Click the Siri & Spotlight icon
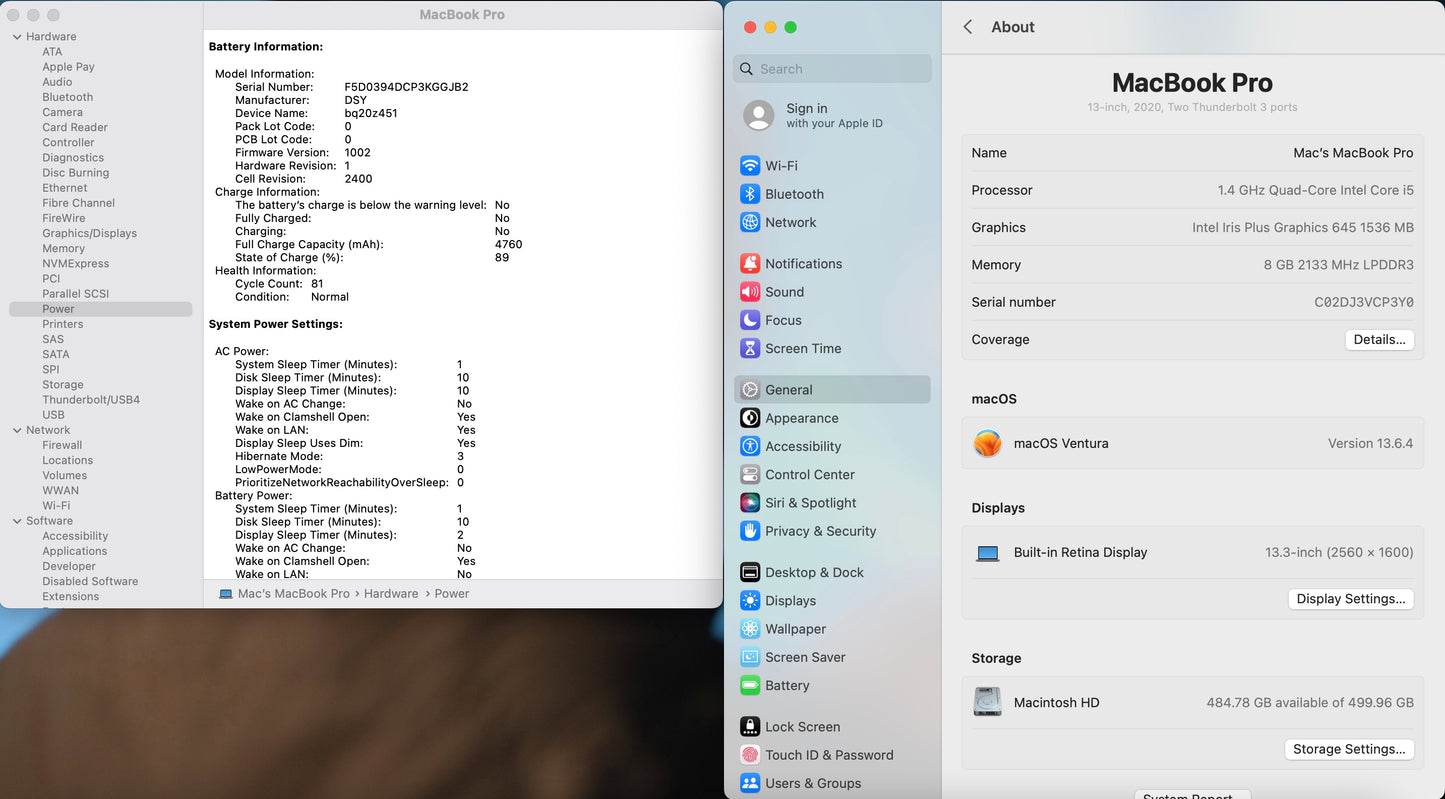Image resolution: width=1445 pixels, height=799 pixels. click(750, 503)
